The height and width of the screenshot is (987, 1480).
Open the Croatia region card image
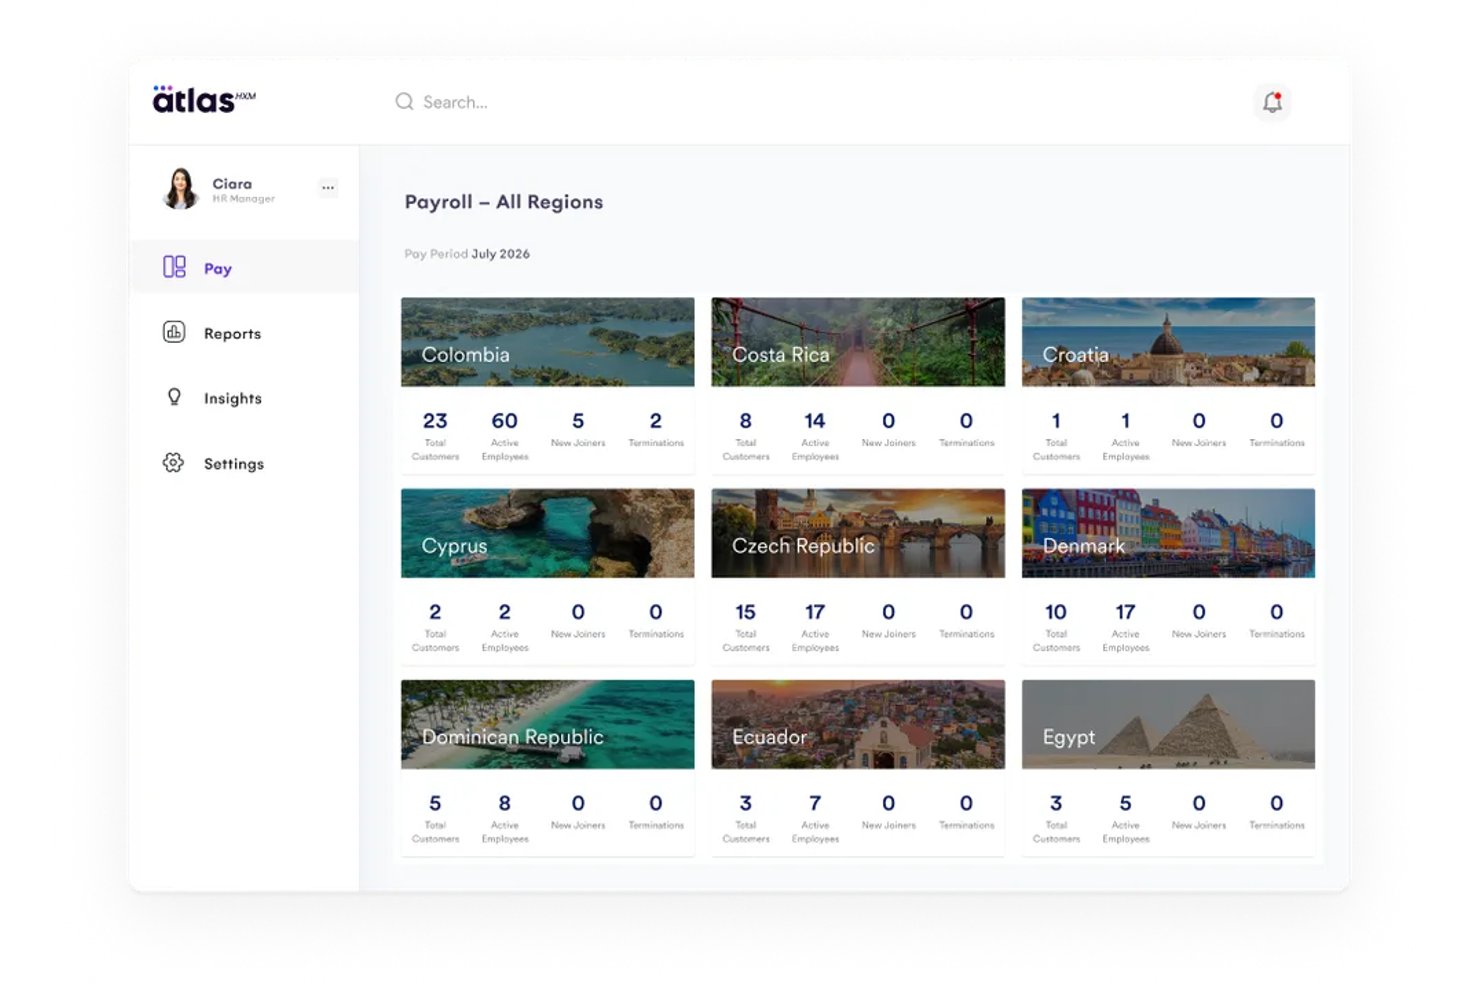(x=1168, y=342)
